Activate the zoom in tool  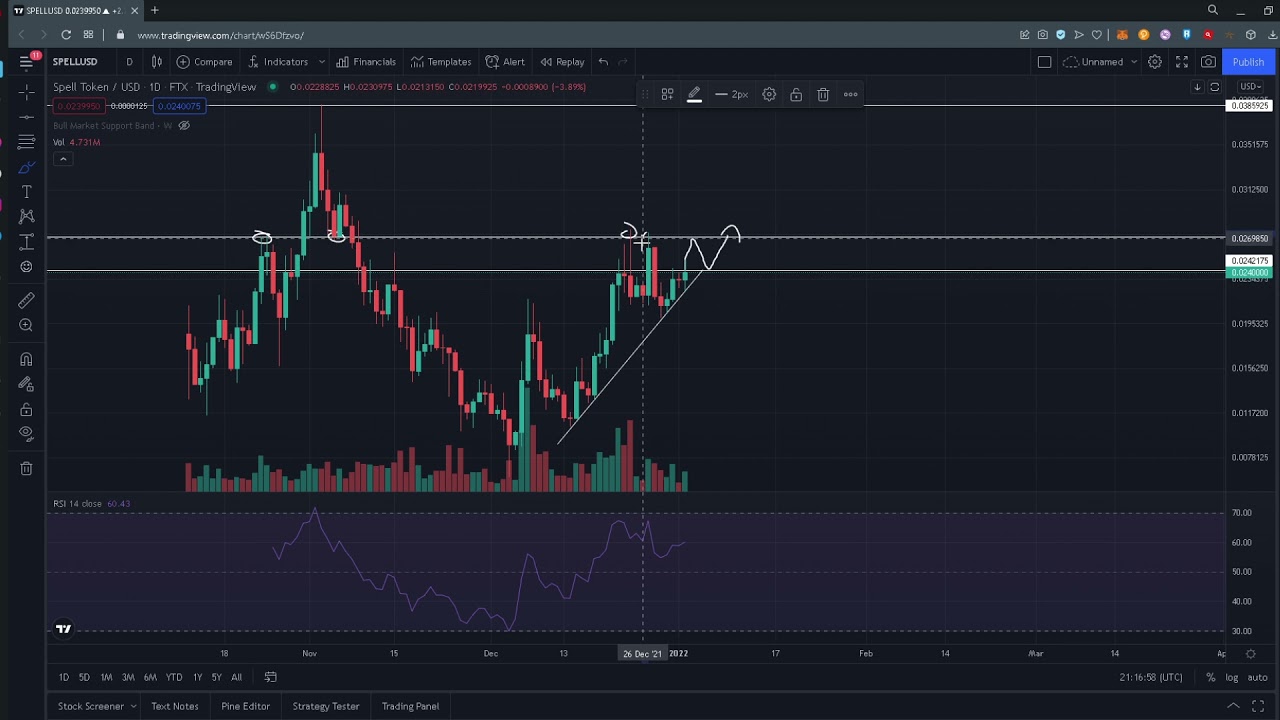pyautogui.click(x=26, y=325)
